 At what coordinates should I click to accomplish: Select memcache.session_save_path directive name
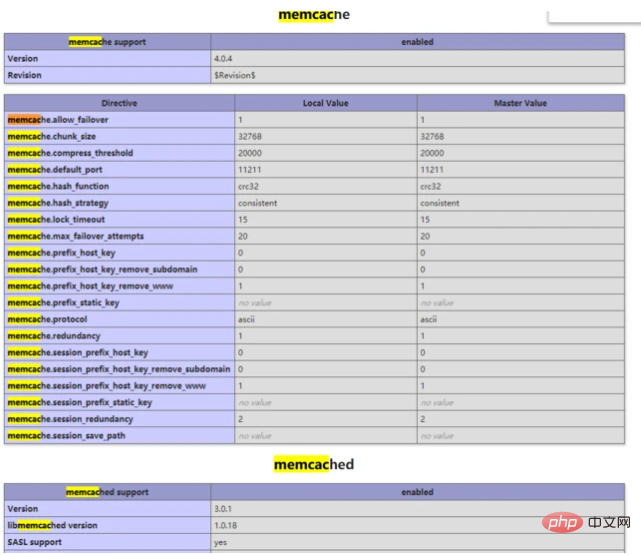66,436
